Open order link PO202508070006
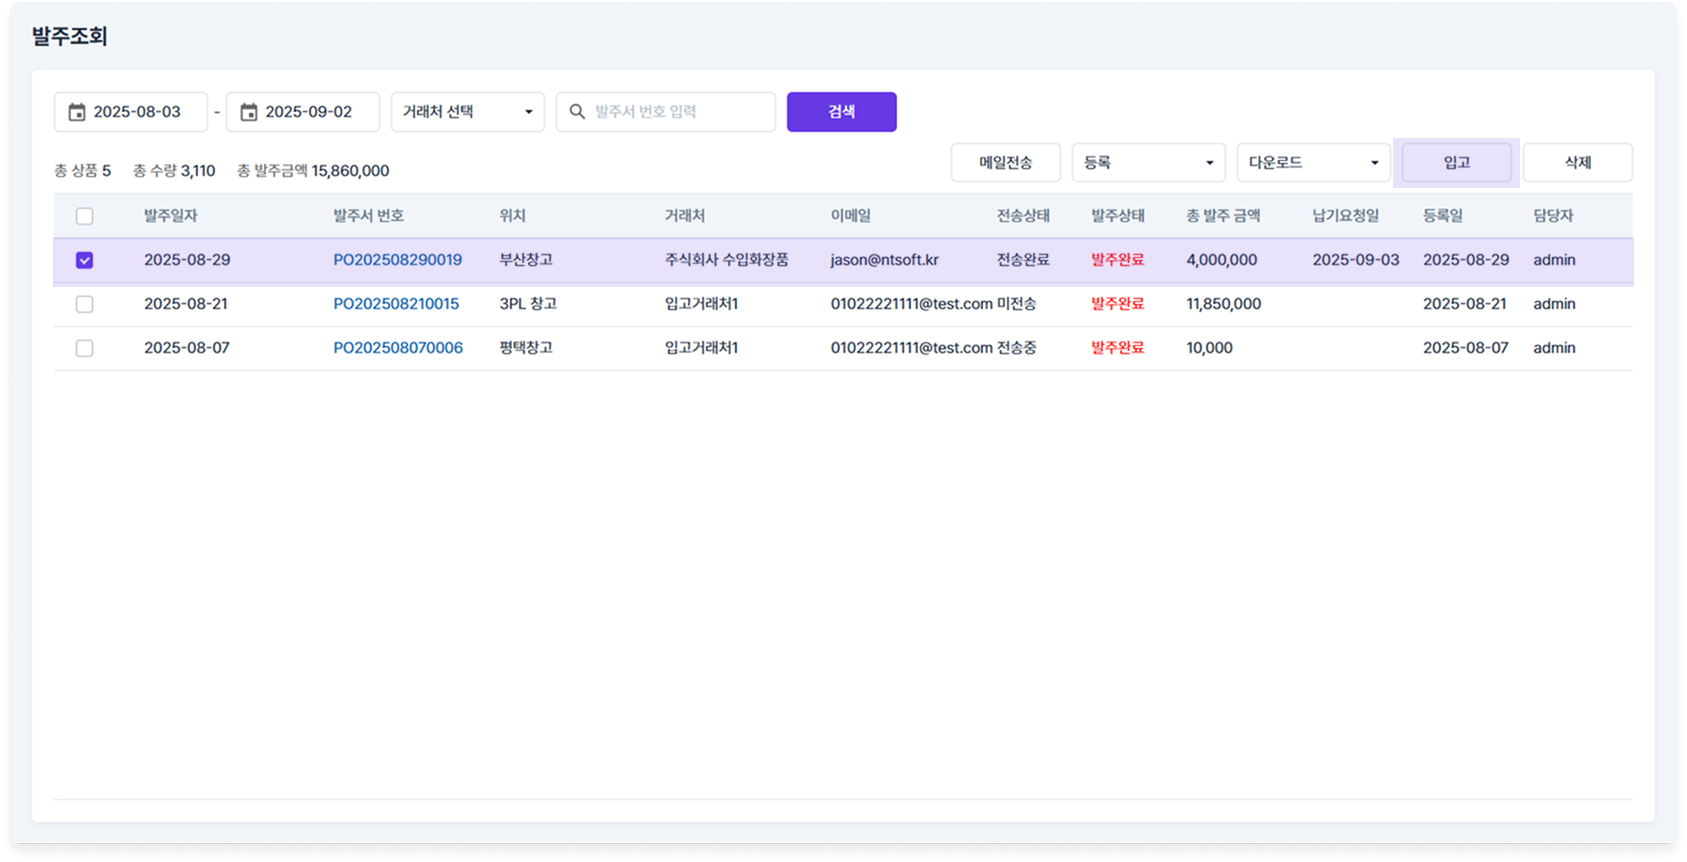Screen dimensions: 1687x862 coord(398,348)
